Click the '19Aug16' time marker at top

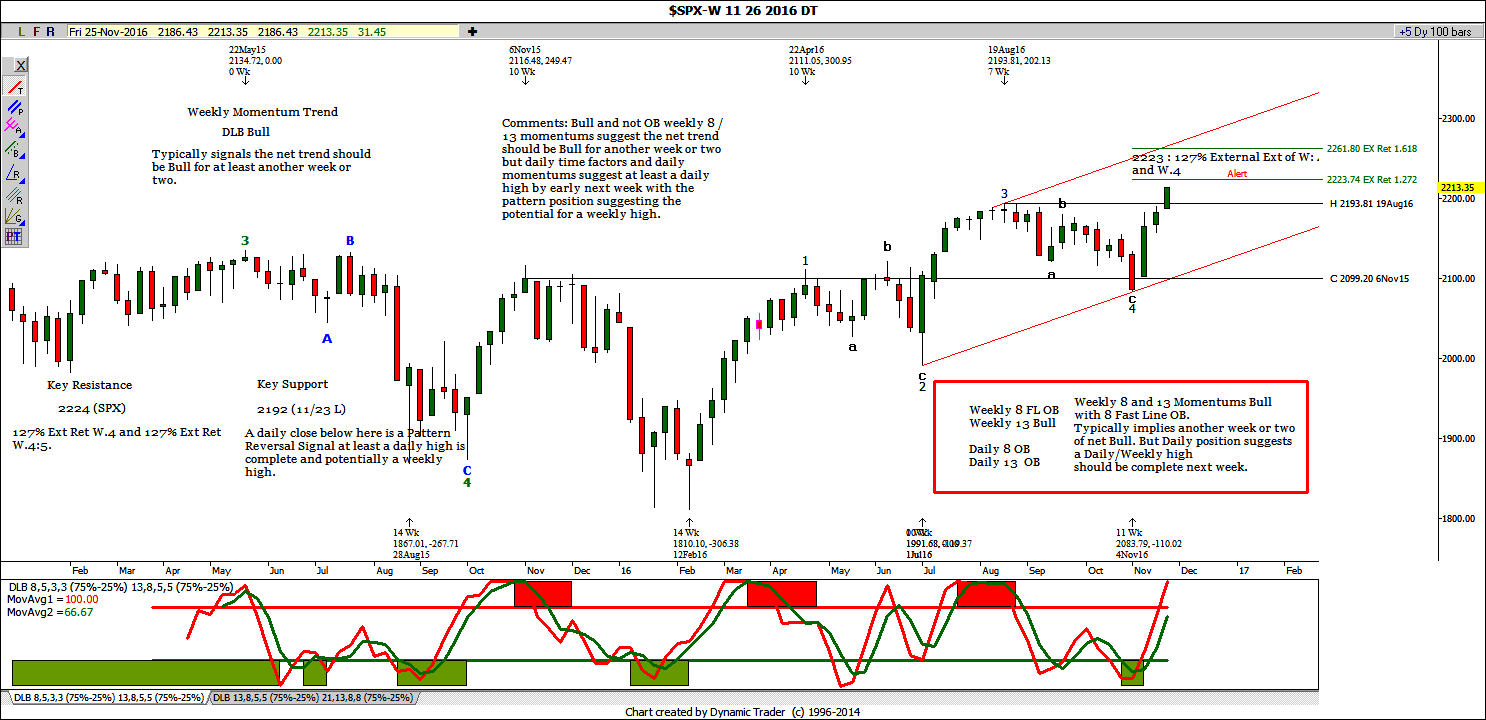(x=1006, y=49)
